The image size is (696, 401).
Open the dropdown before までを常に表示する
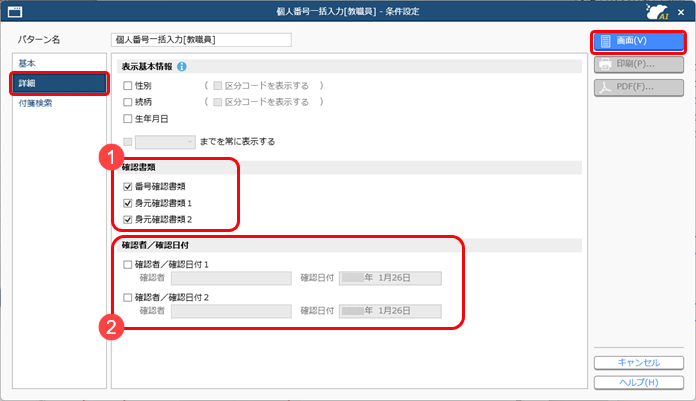165,142
